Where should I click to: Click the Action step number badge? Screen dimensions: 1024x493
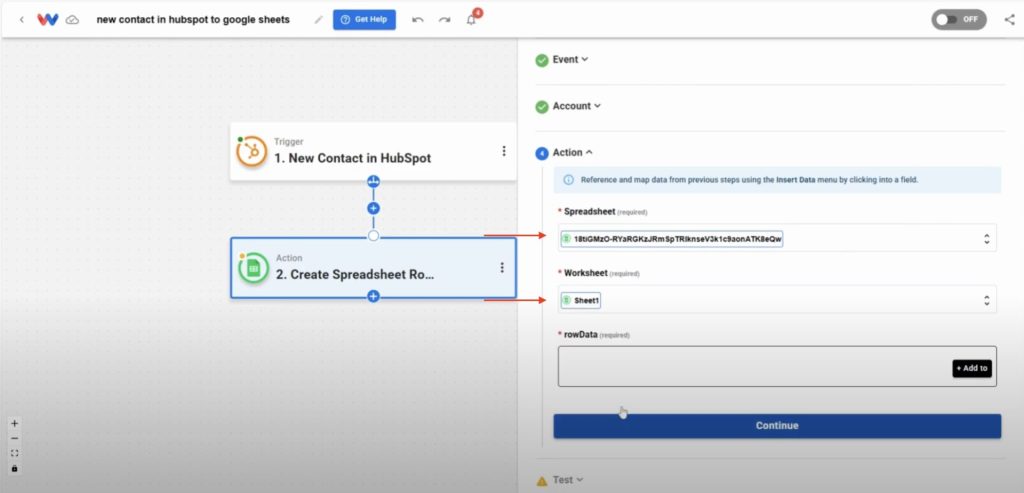tap(542, 153)
